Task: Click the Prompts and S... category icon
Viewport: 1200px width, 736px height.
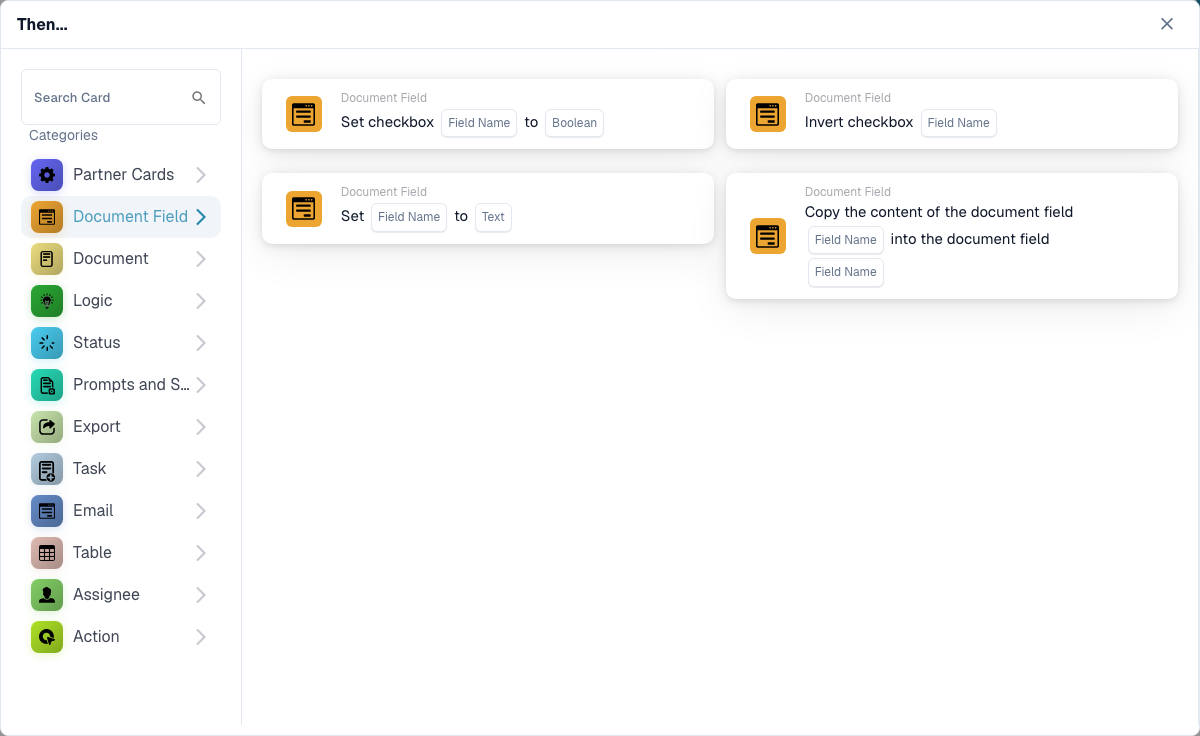Action: pyautogui.click(x=47, y=385)
